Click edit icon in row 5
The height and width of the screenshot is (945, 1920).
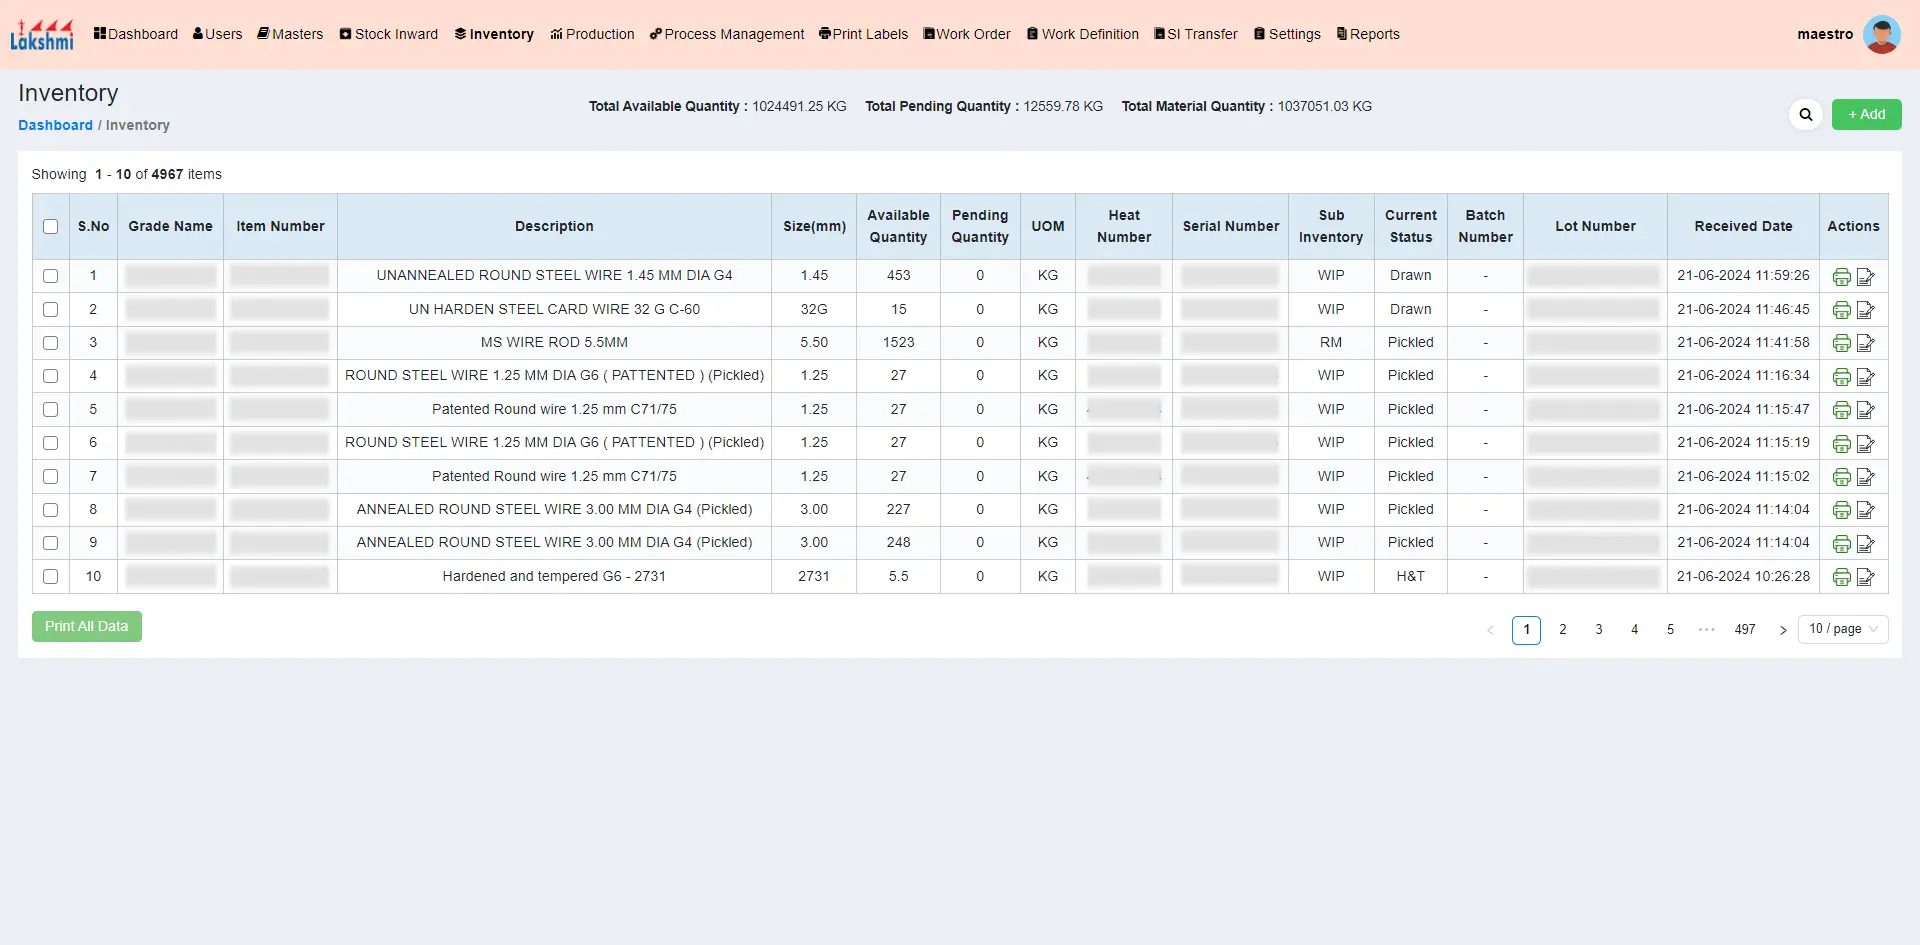point(1865,410)
